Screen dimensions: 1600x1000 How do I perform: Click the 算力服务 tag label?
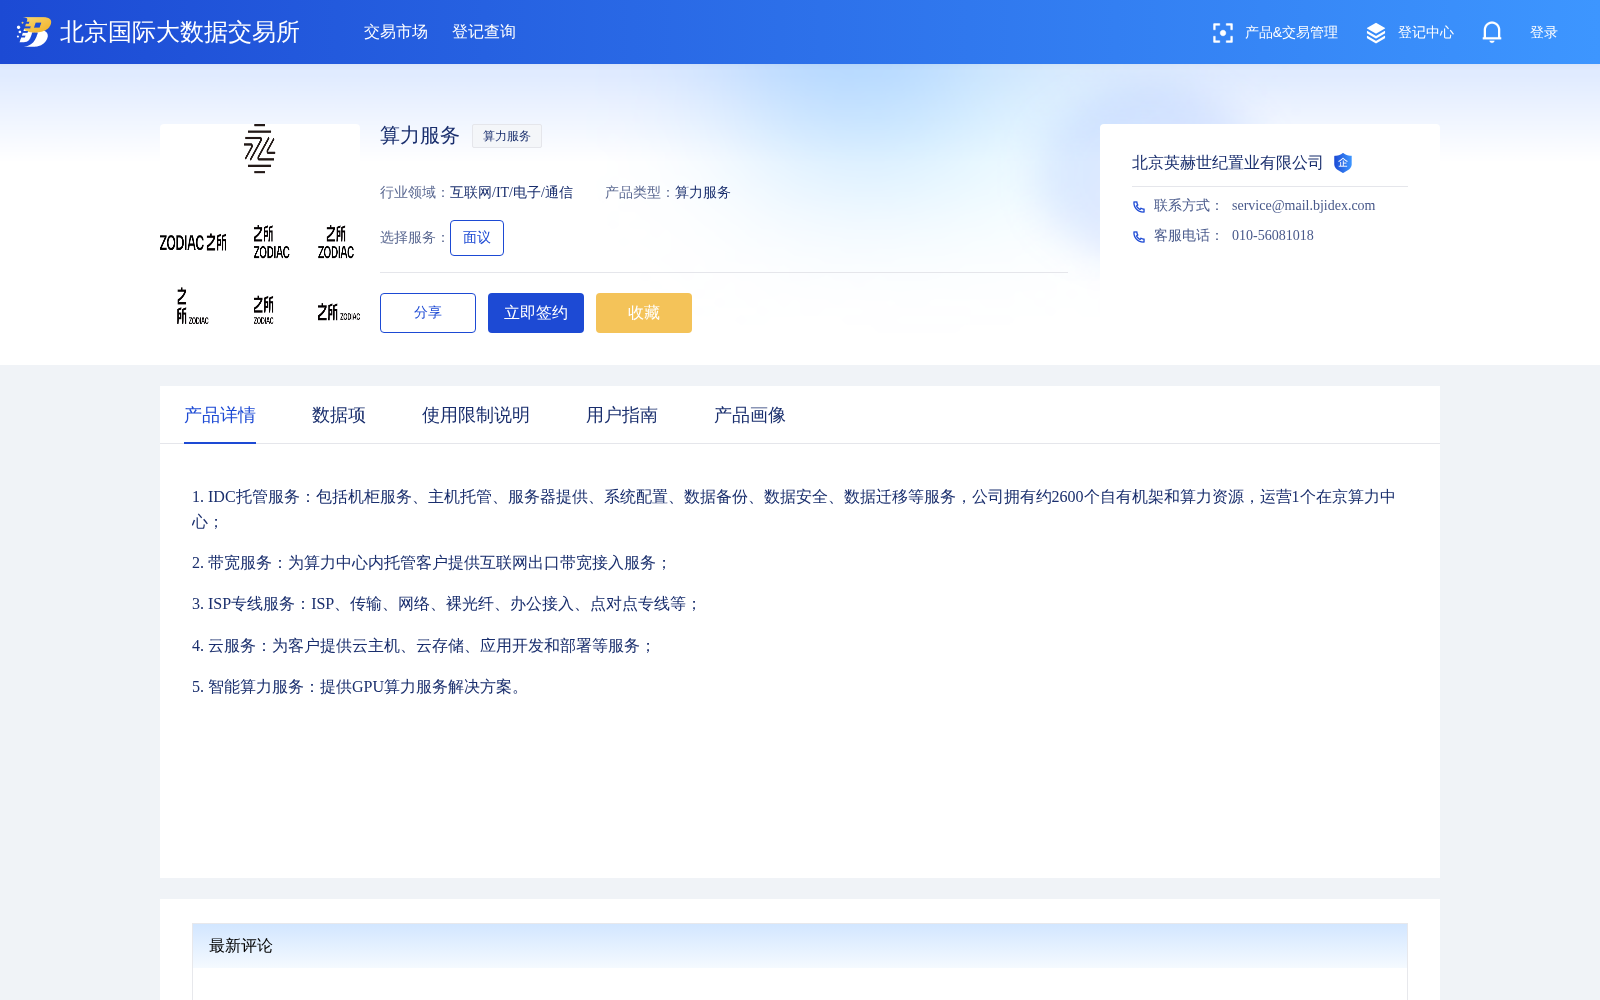click(x=507, y=136)
